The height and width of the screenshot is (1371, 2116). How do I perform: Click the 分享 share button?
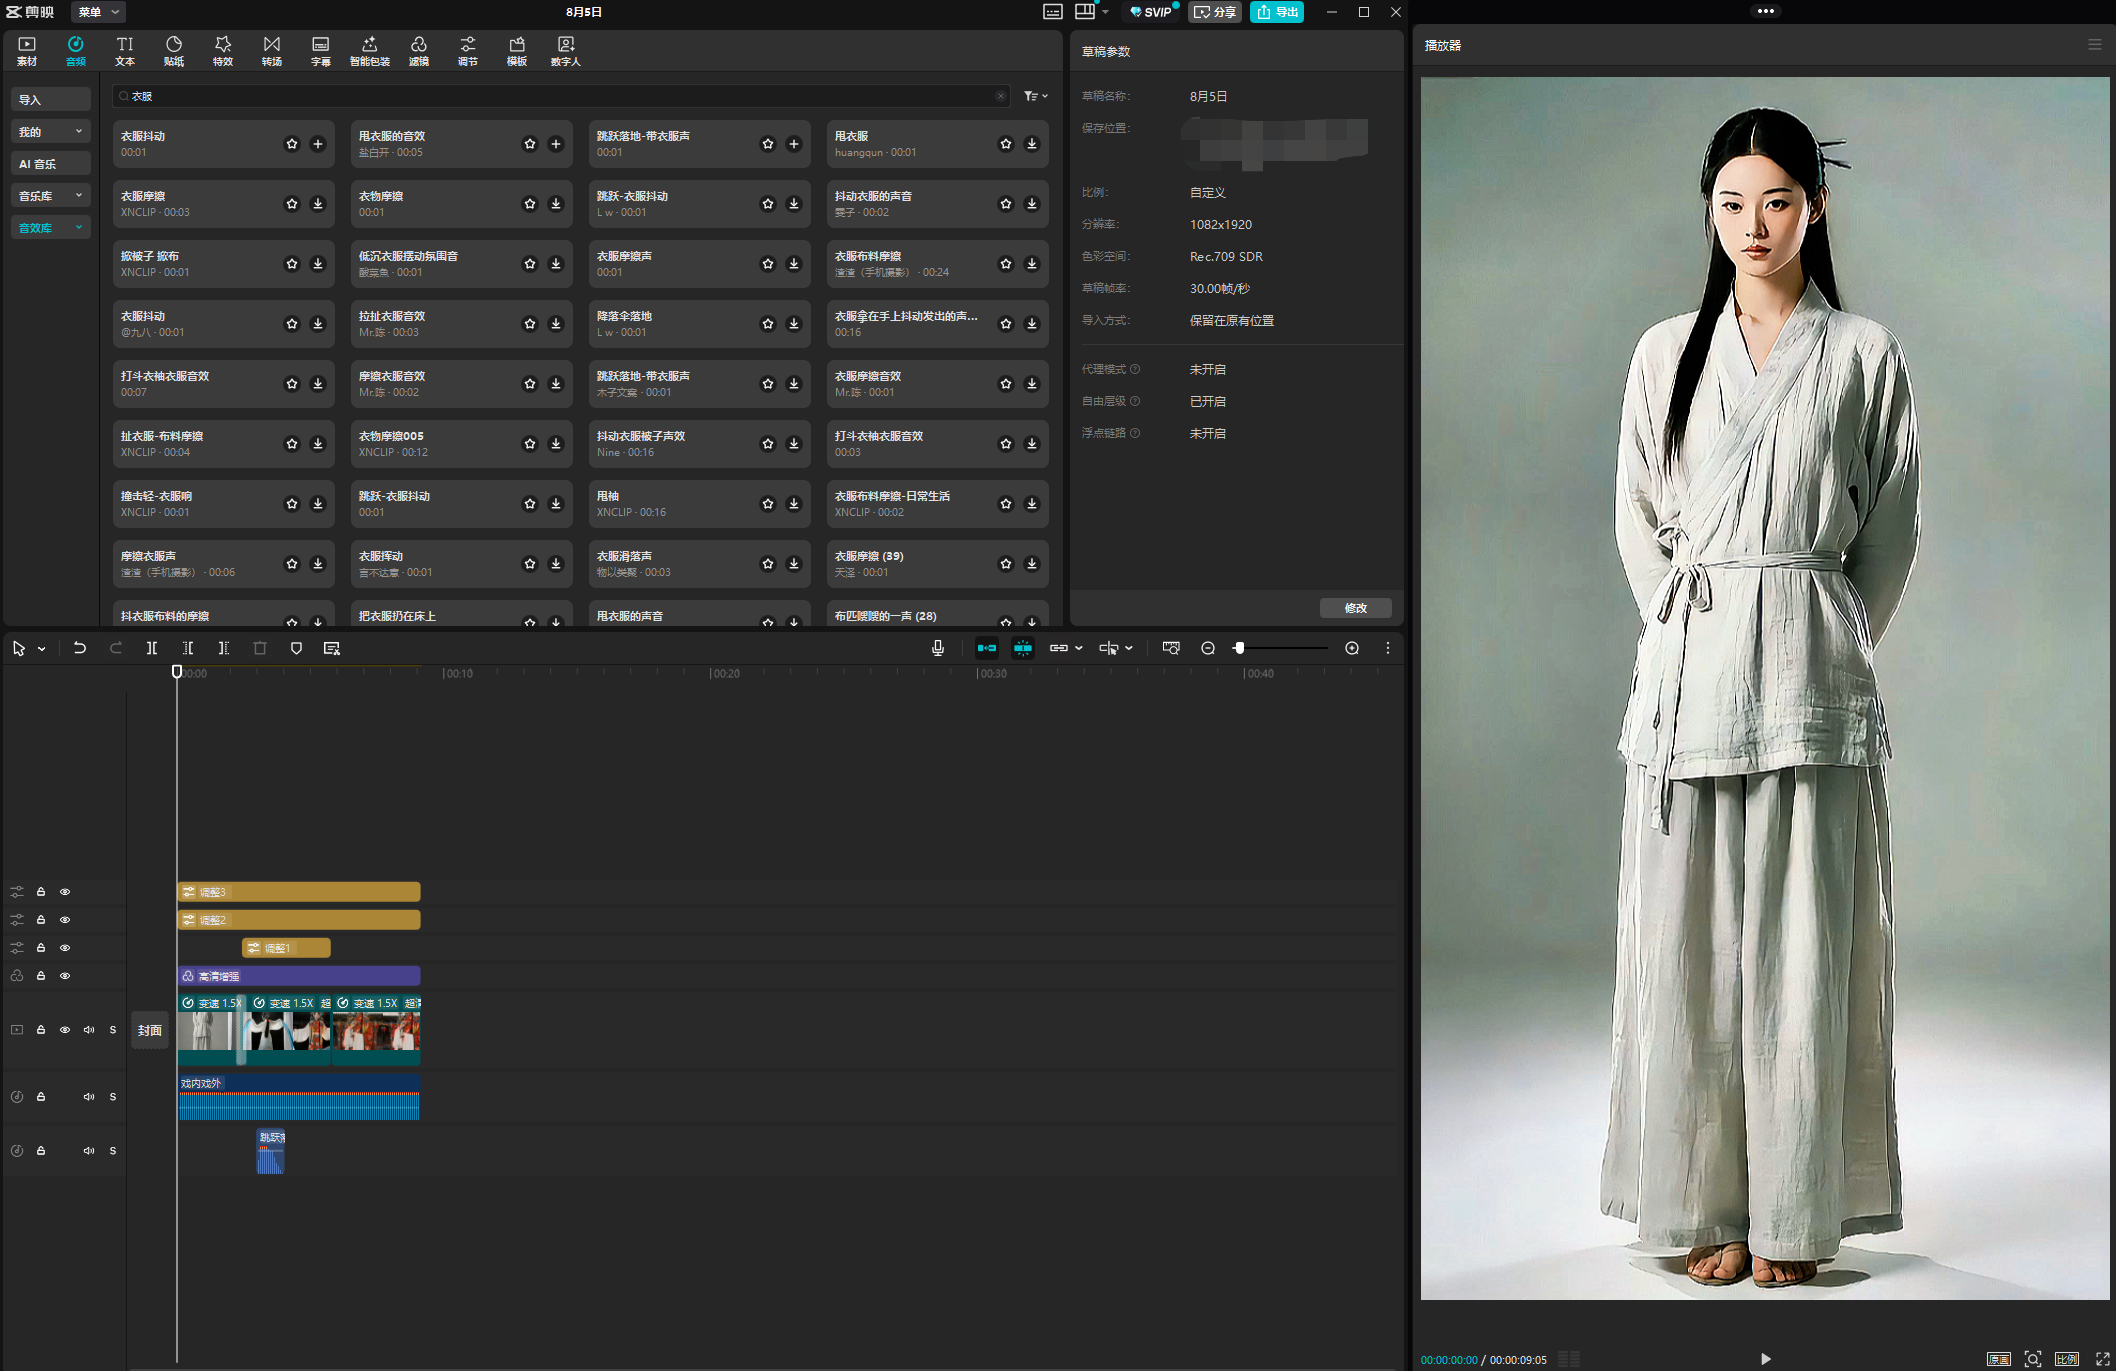[x=1215, y=12]
